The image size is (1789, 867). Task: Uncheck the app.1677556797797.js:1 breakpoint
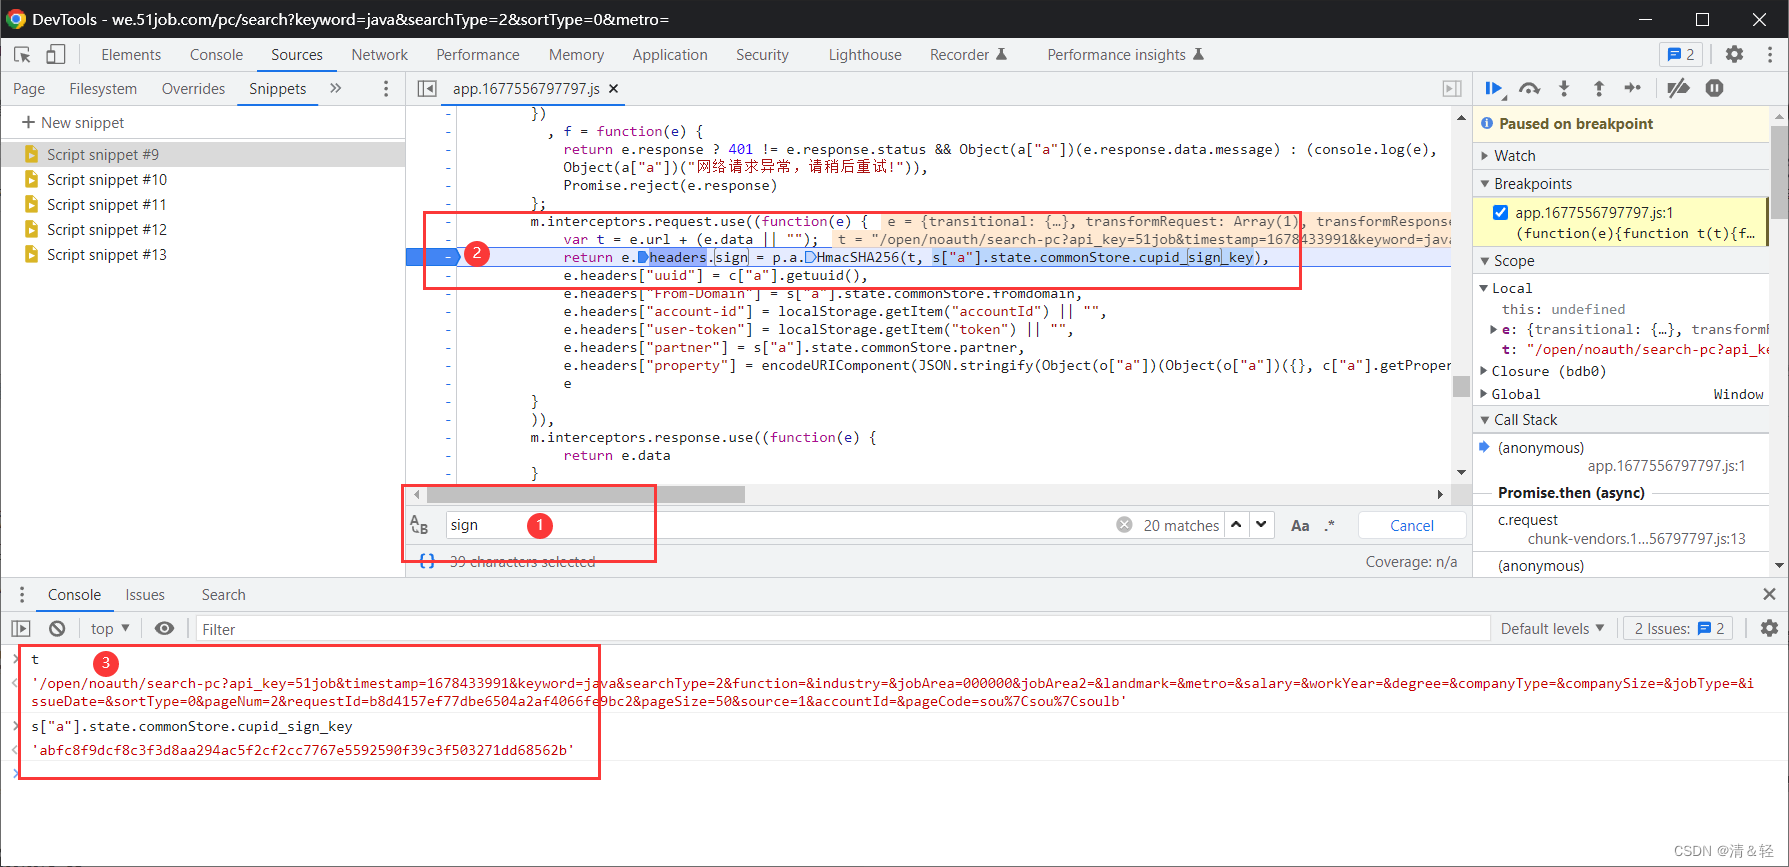(1500, 212)
